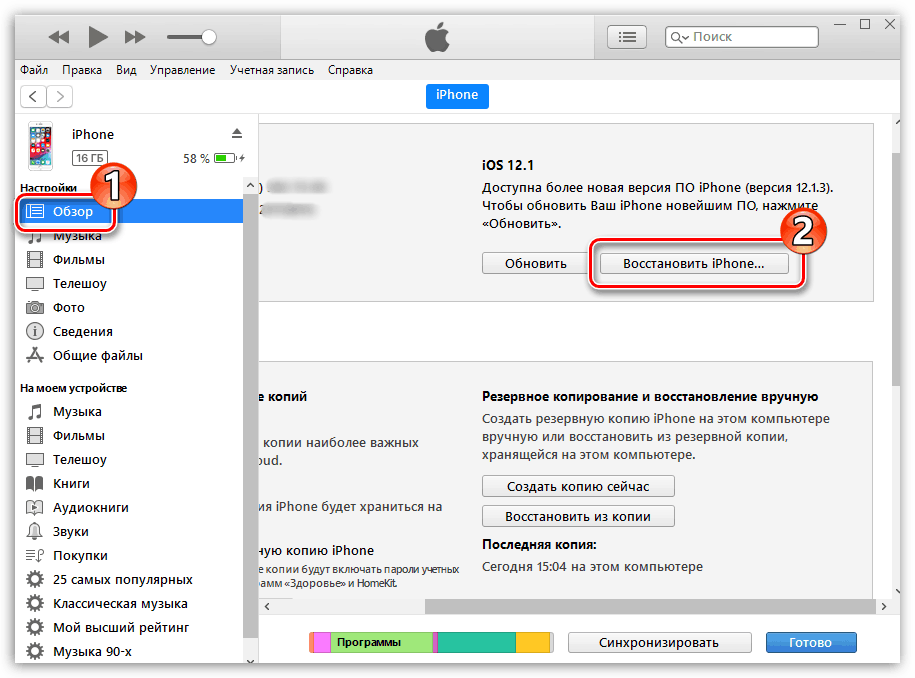
Task: Start playback with the Play button
Action: (97, 37)
